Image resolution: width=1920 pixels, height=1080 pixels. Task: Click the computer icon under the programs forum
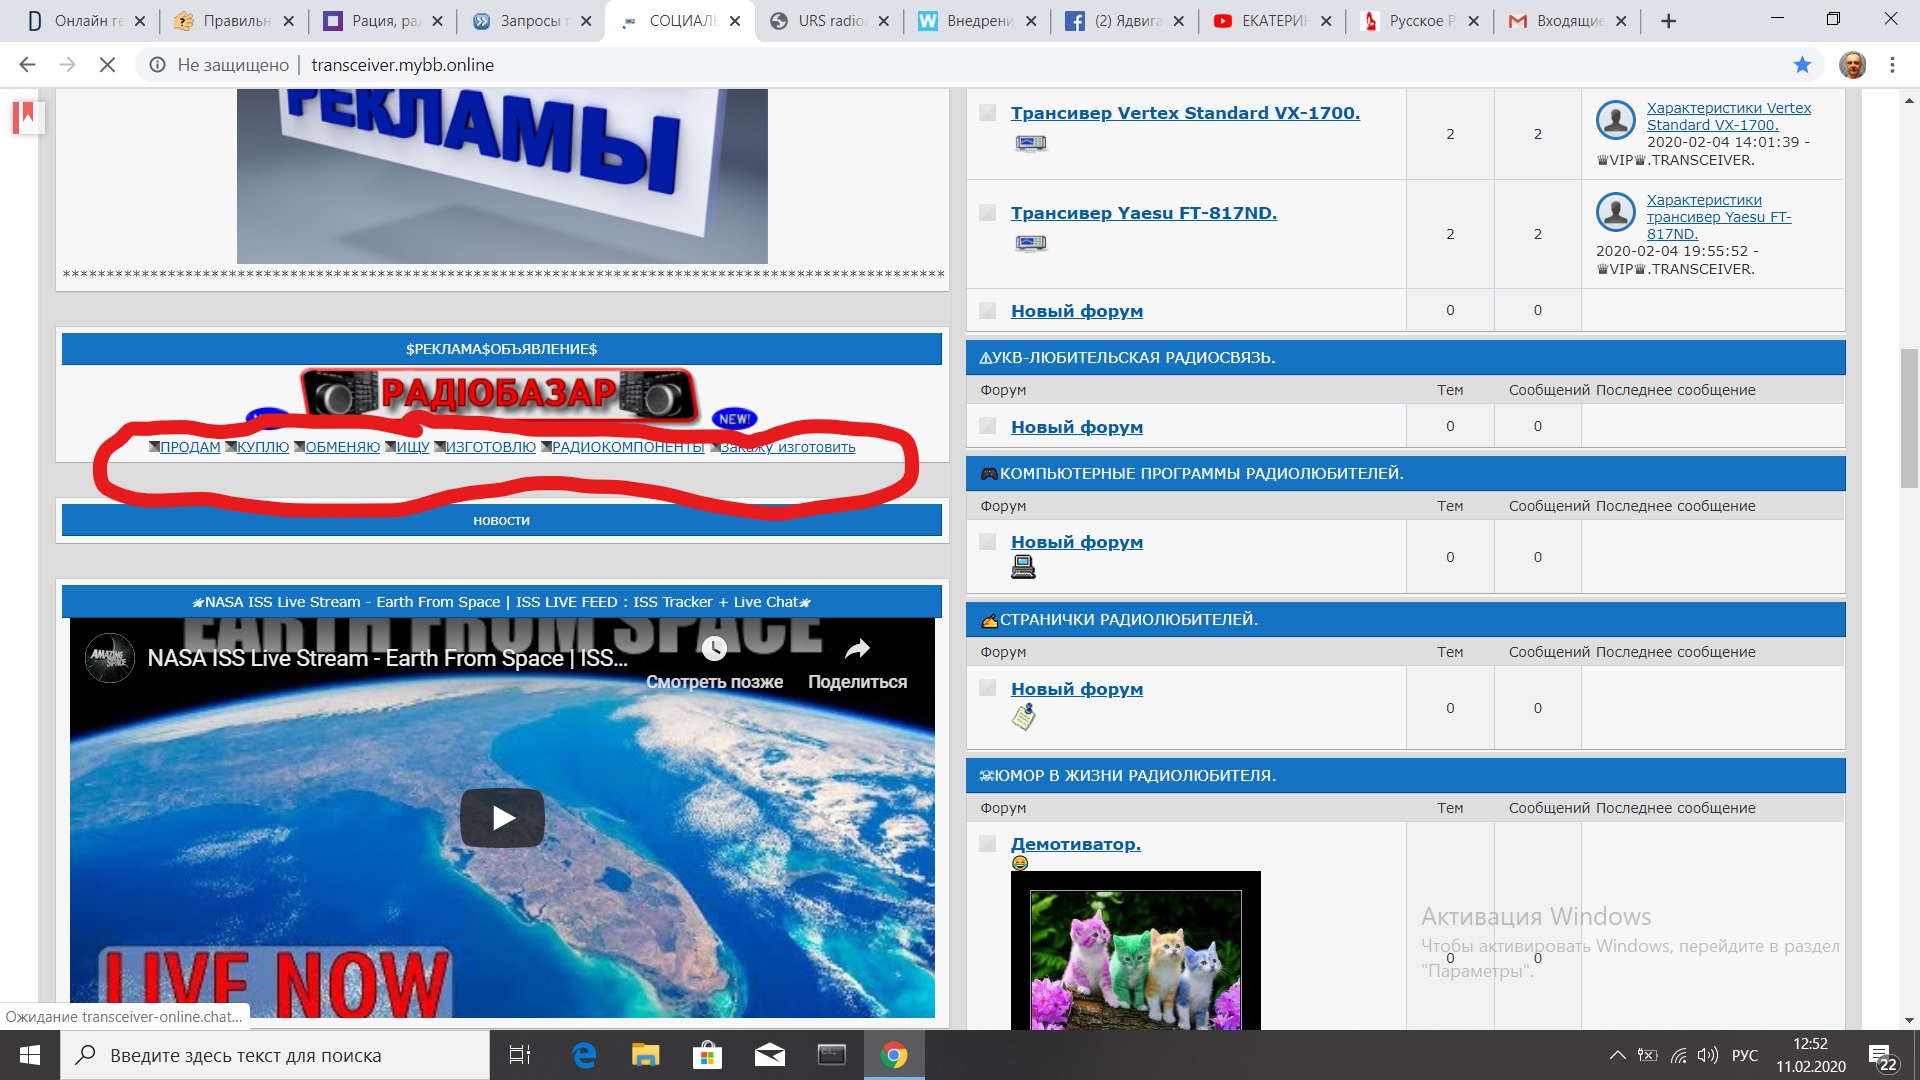[1023, 568]
